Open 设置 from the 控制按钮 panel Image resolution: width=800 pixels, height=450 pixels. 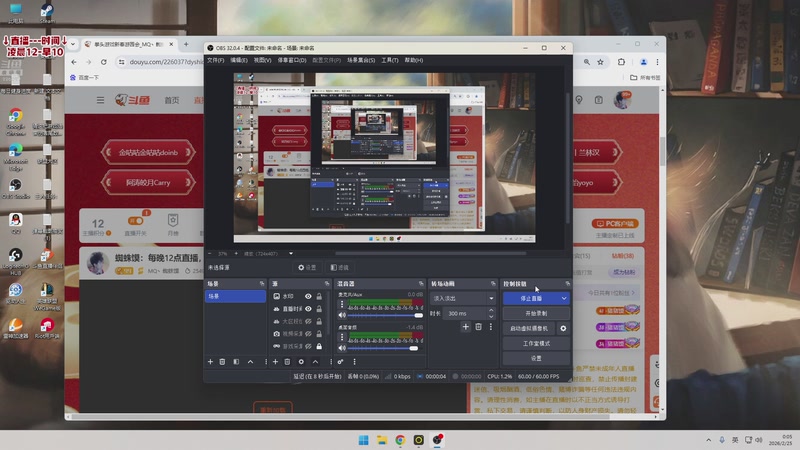pos(536,358)
